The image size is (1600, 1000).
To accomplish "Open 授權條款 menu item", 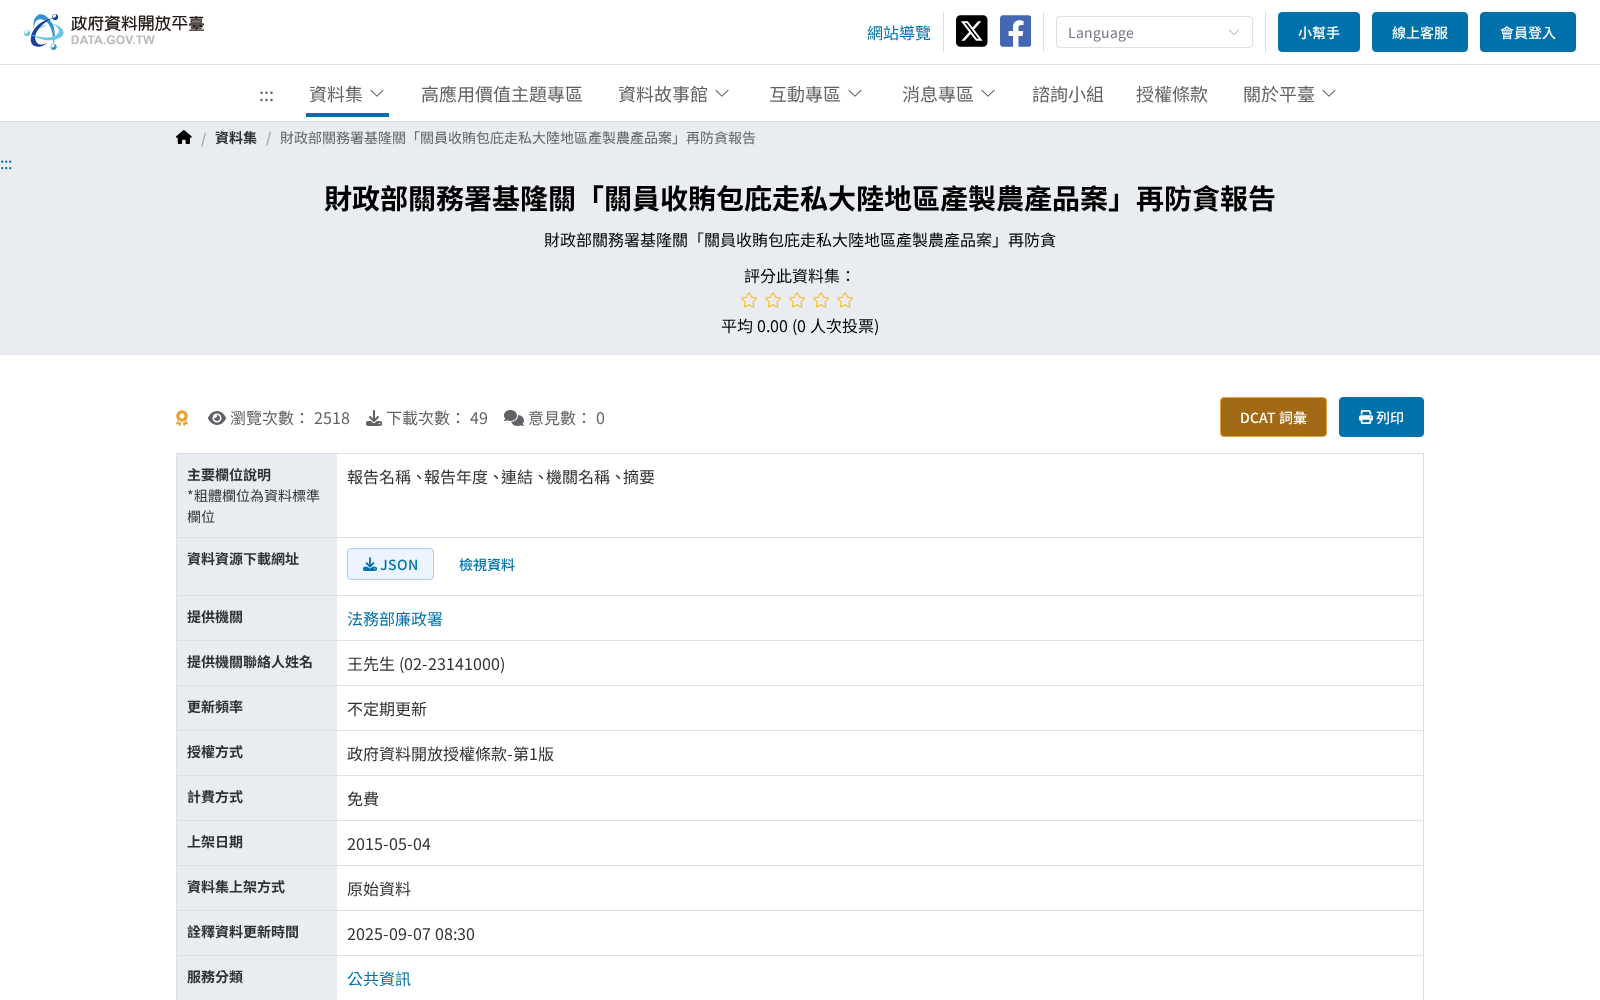I will coord(1172,94).
